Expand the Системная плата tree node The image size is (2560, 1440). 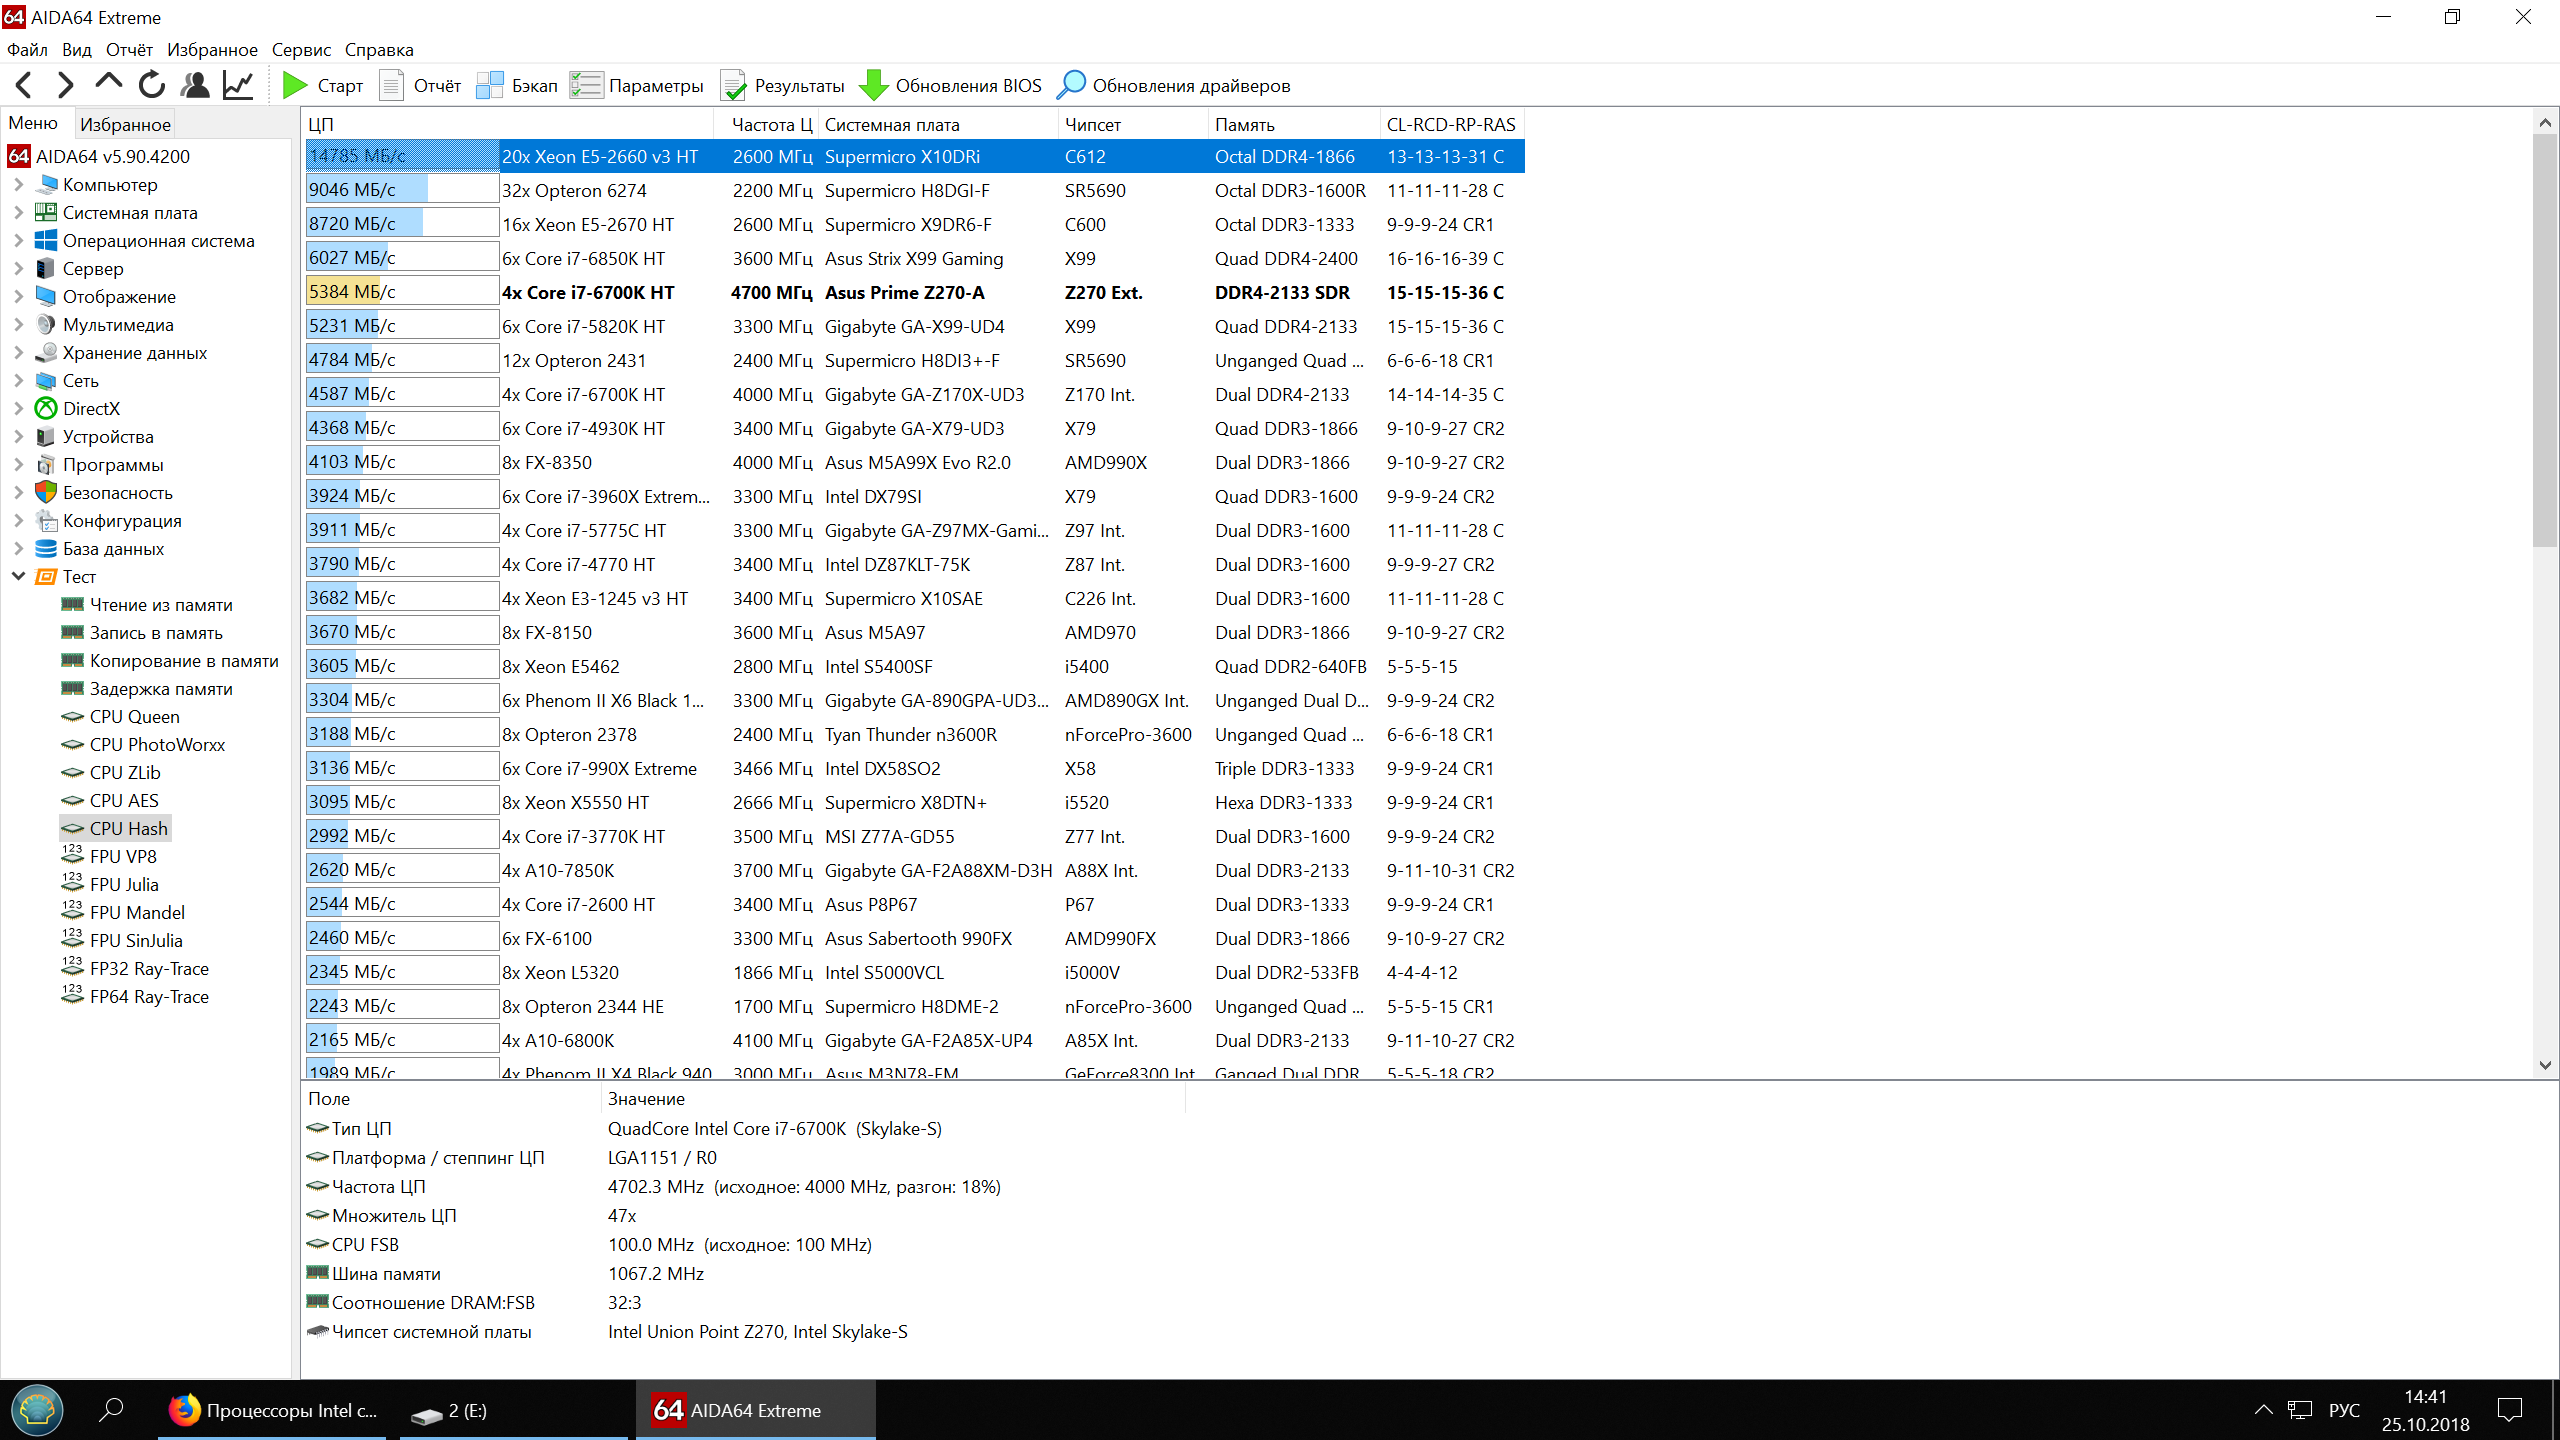point(18,213)
